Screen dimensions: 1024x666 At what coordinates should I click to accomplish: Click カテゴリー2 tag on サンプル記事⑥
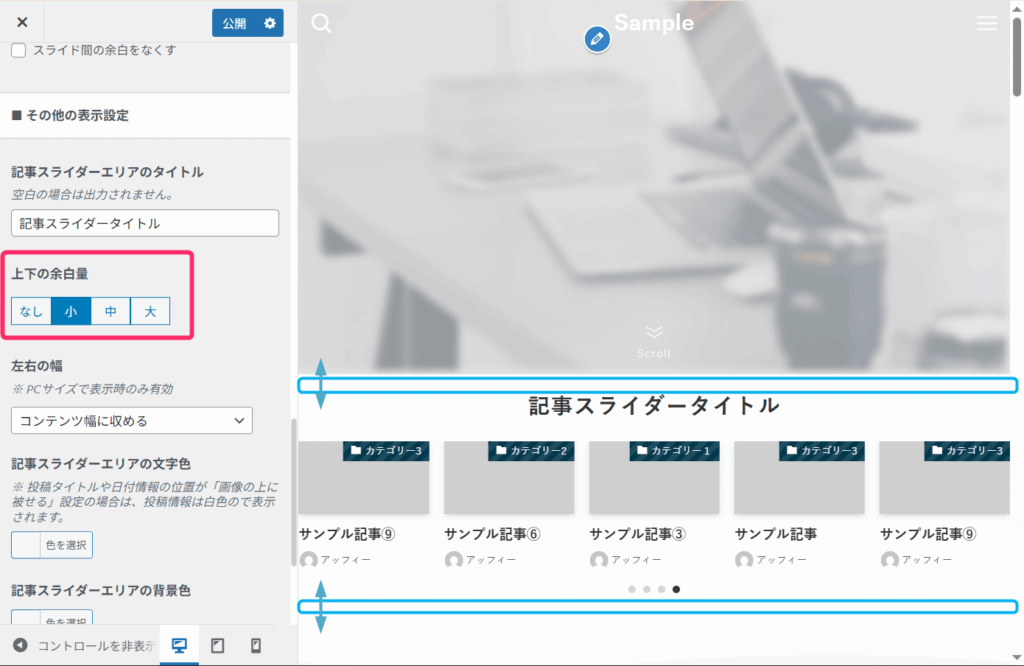pyautogui.click(x=531, y=451)
